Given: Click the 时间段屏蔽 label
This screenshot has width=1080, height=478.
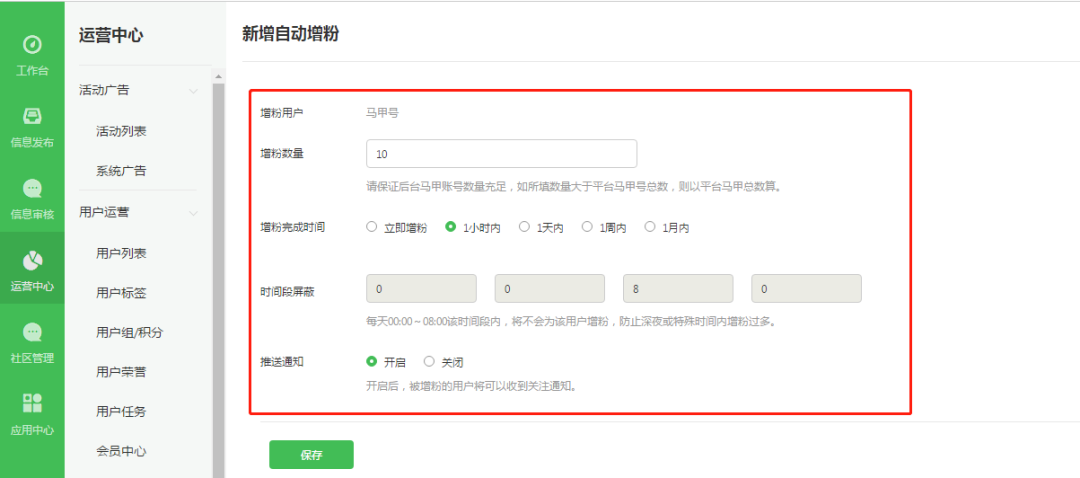Looking at the screenshot, I should pyautogui.click(x=287, y=291).
